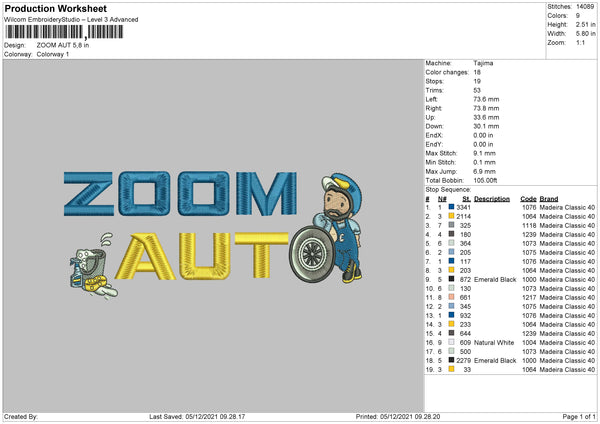Image resolution: width=600 pixels, height=424 pixels.
Task: Click the Left value 73.6 mm
Action: click(486, 99)
